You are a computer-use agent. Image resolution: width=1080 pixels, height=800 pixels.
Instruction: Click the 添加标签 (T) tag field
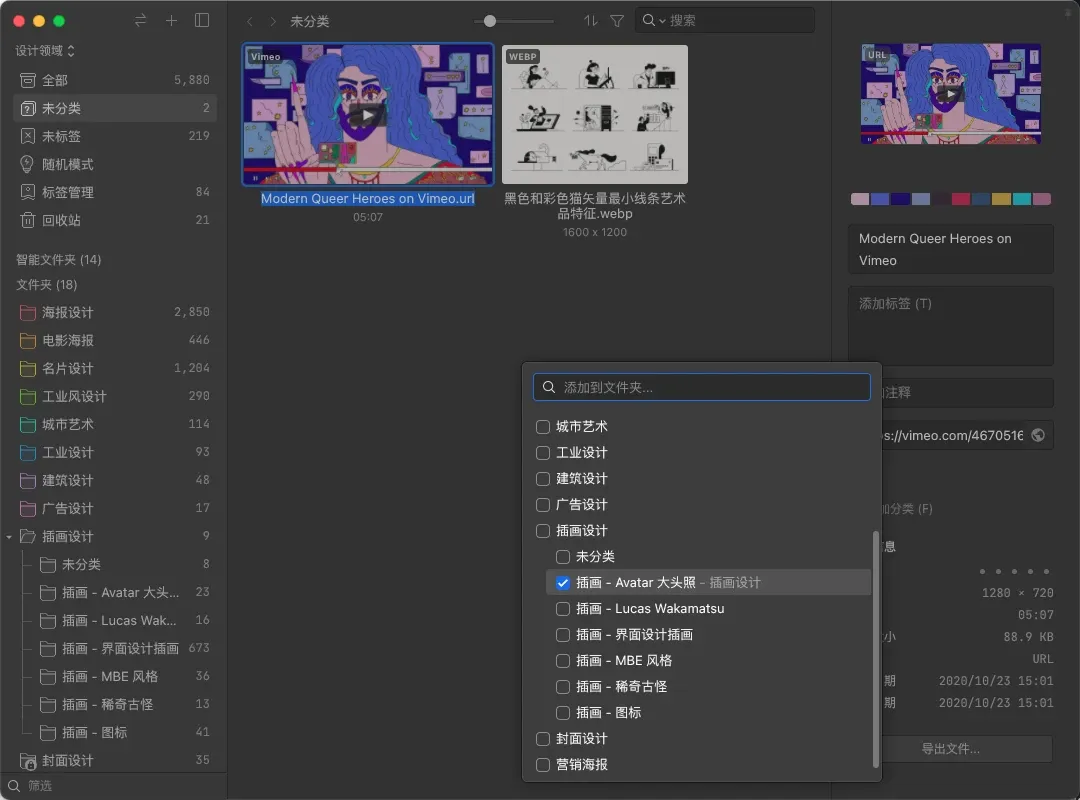tap(951, 326)
